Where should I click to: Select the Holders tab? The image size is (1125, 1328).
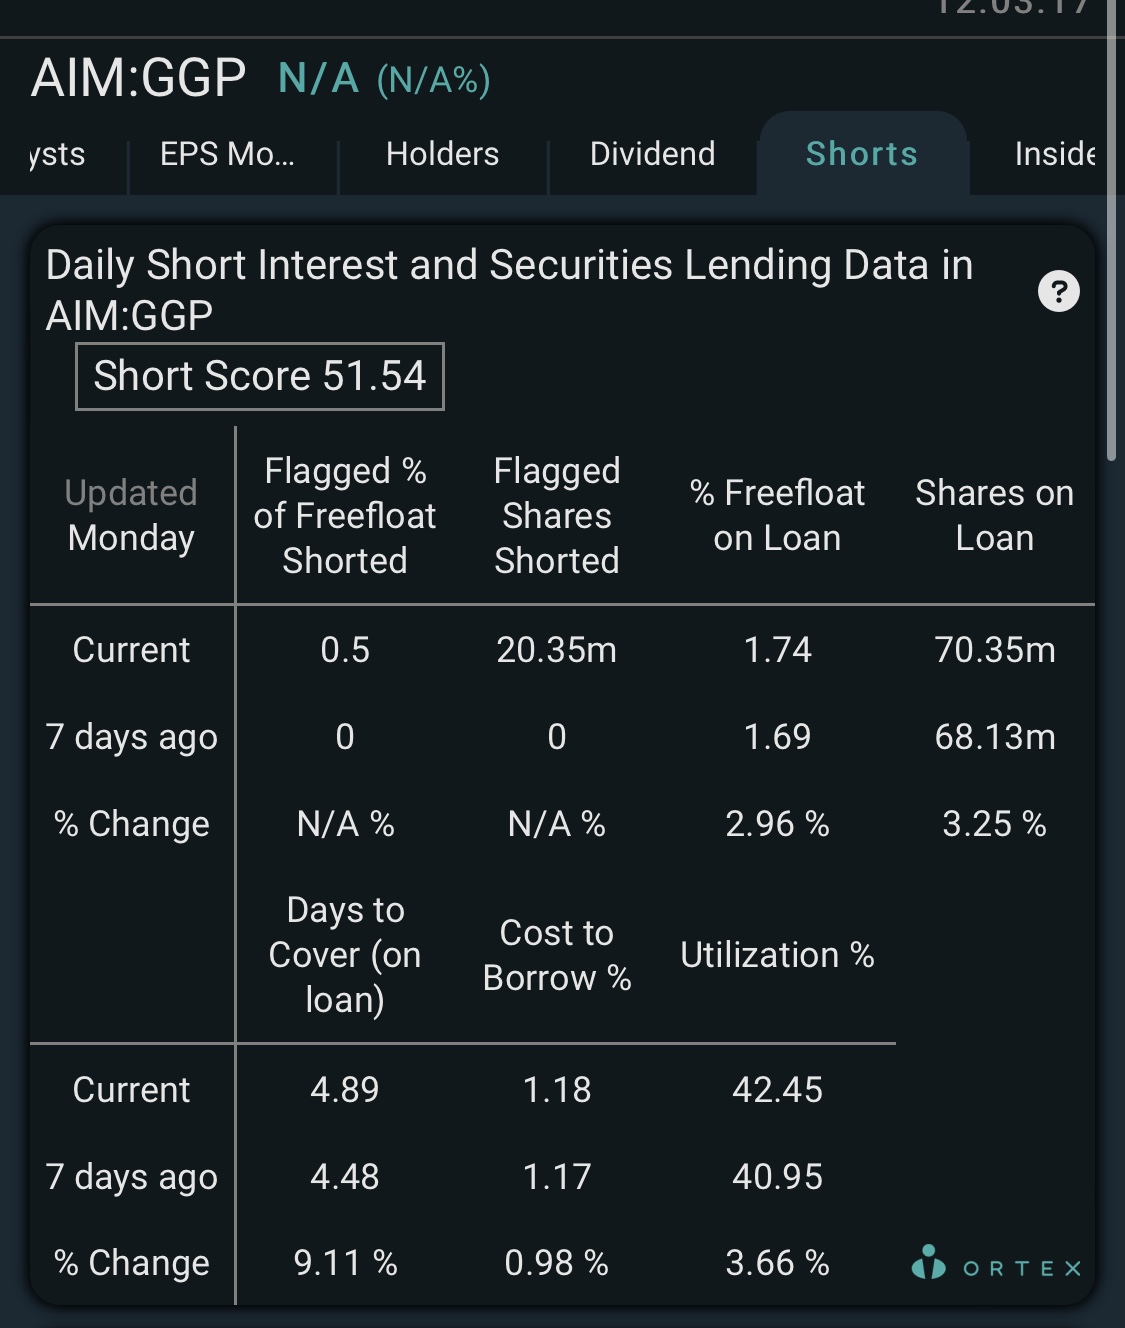pyautogui.click(x=442, y=154)
